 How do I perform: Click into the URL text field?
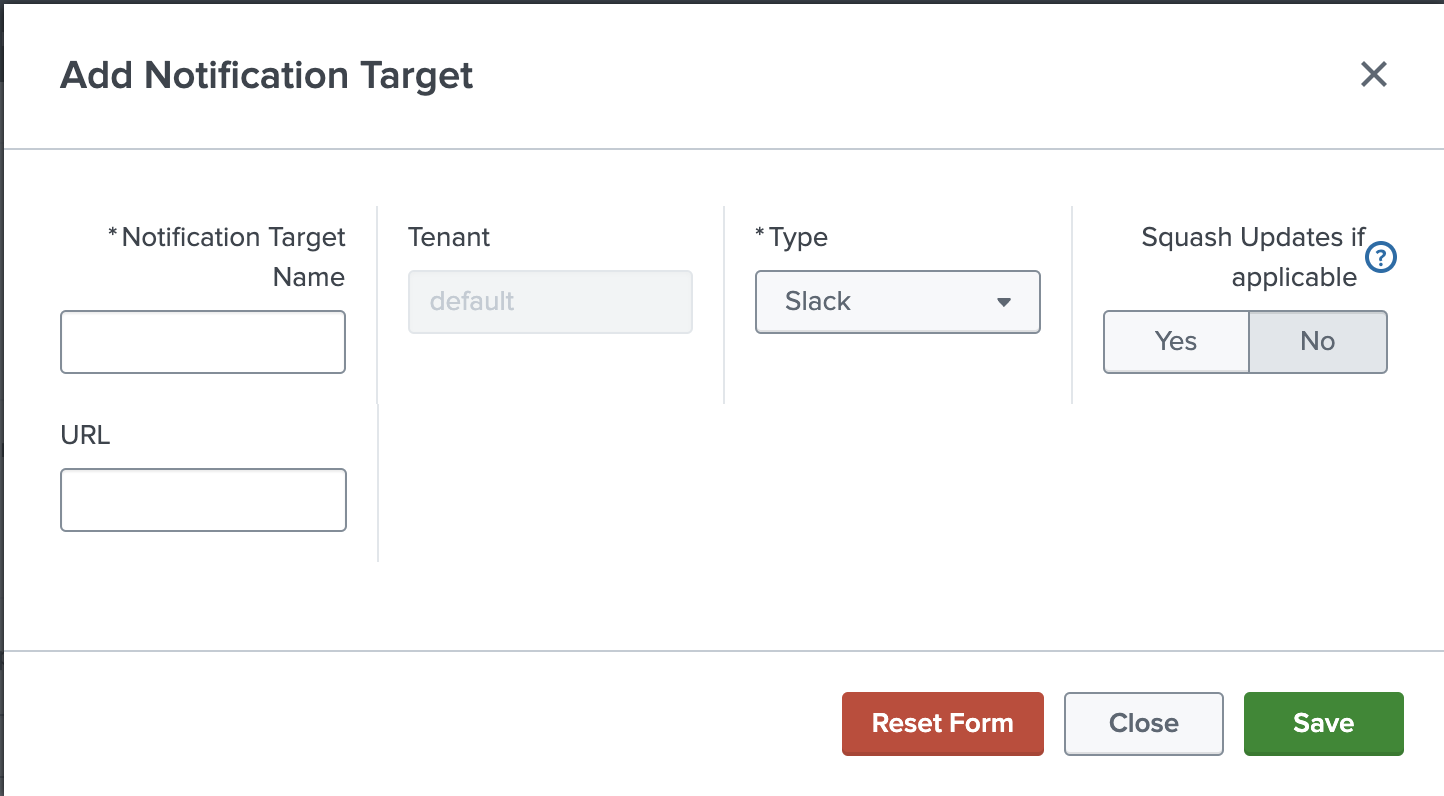[203, 500]
